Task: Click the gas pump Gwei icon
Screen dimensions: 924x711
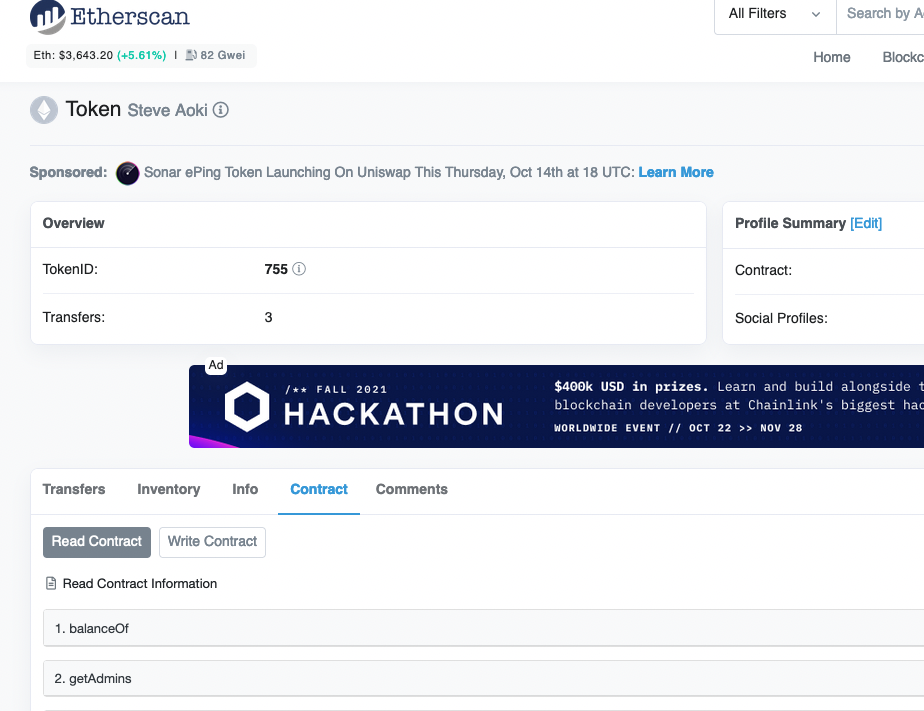Action: point(191,55)
